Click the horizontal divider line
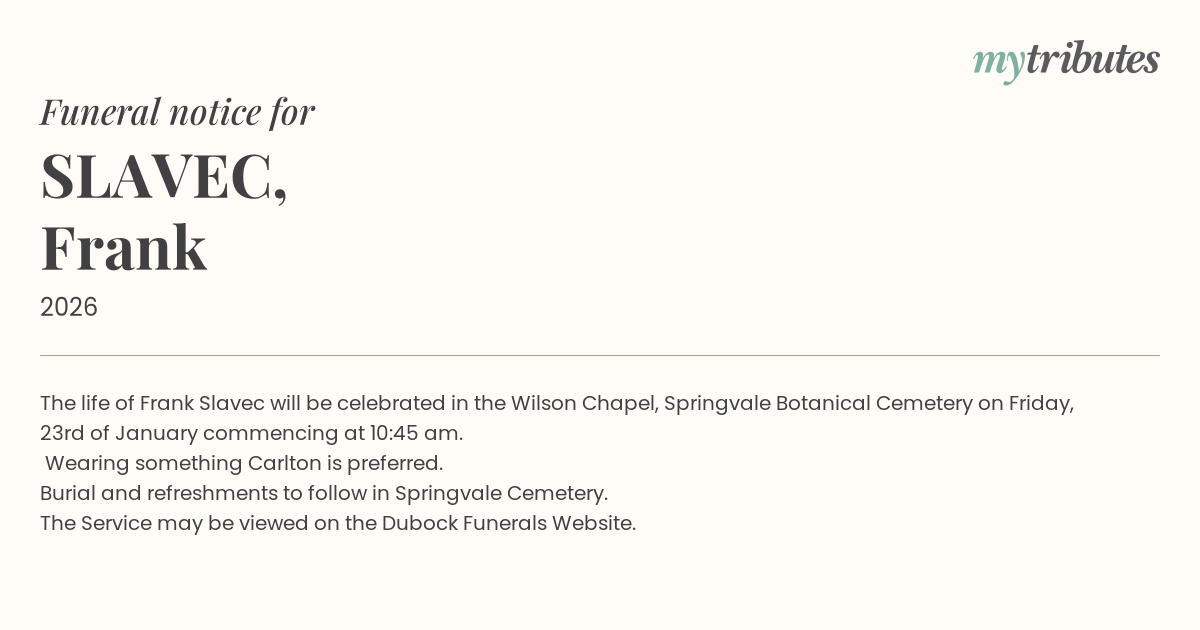1200x630 pixels. [x=600, y=355]
